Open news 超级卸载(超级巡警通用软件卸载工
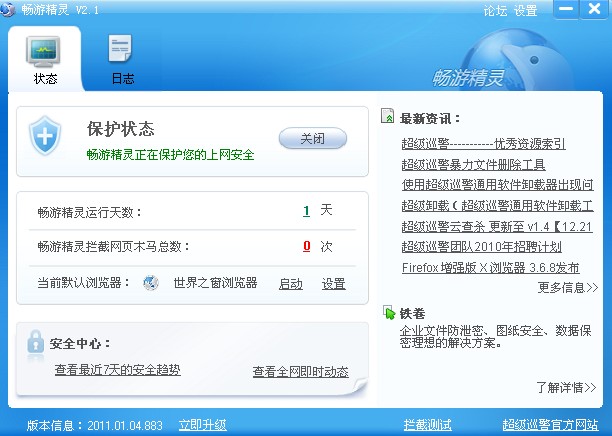 tap(498, 205)
